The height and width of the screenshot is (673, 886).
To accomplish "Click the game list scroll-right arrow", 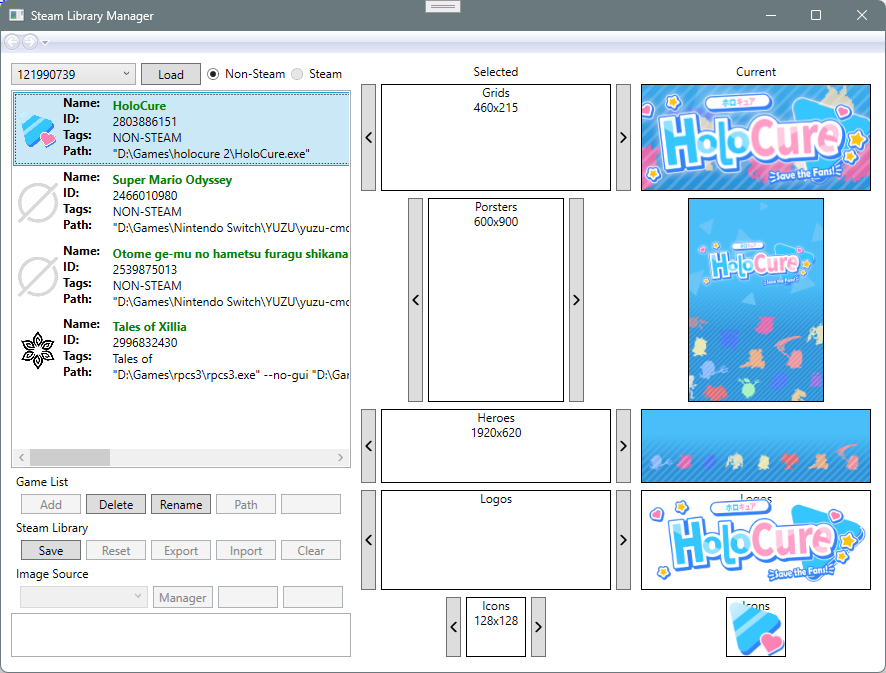I will tap(340, 457).
